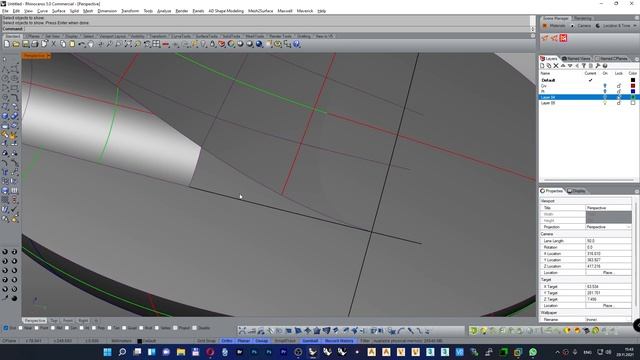The image size is (640, 360).
Task: Click the Undo arrow icon
Action: (x=82, y=44)
